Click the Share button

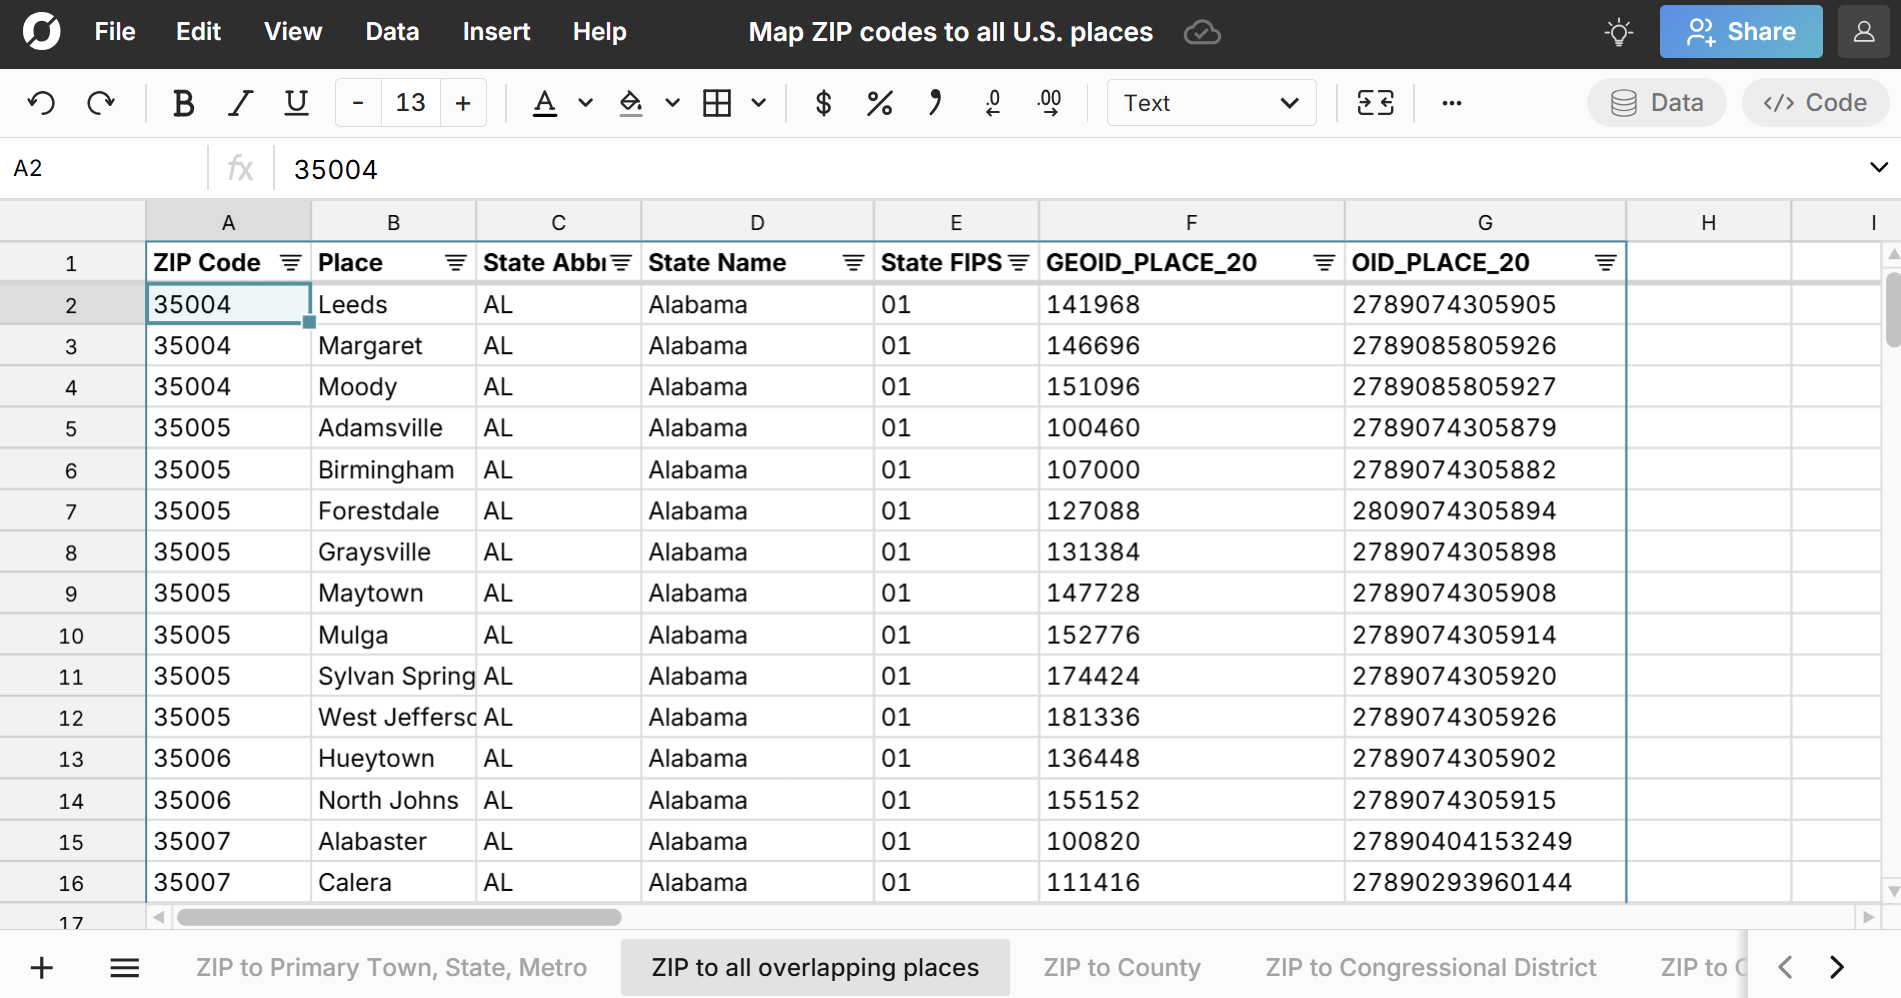(x=1740, y=31)
